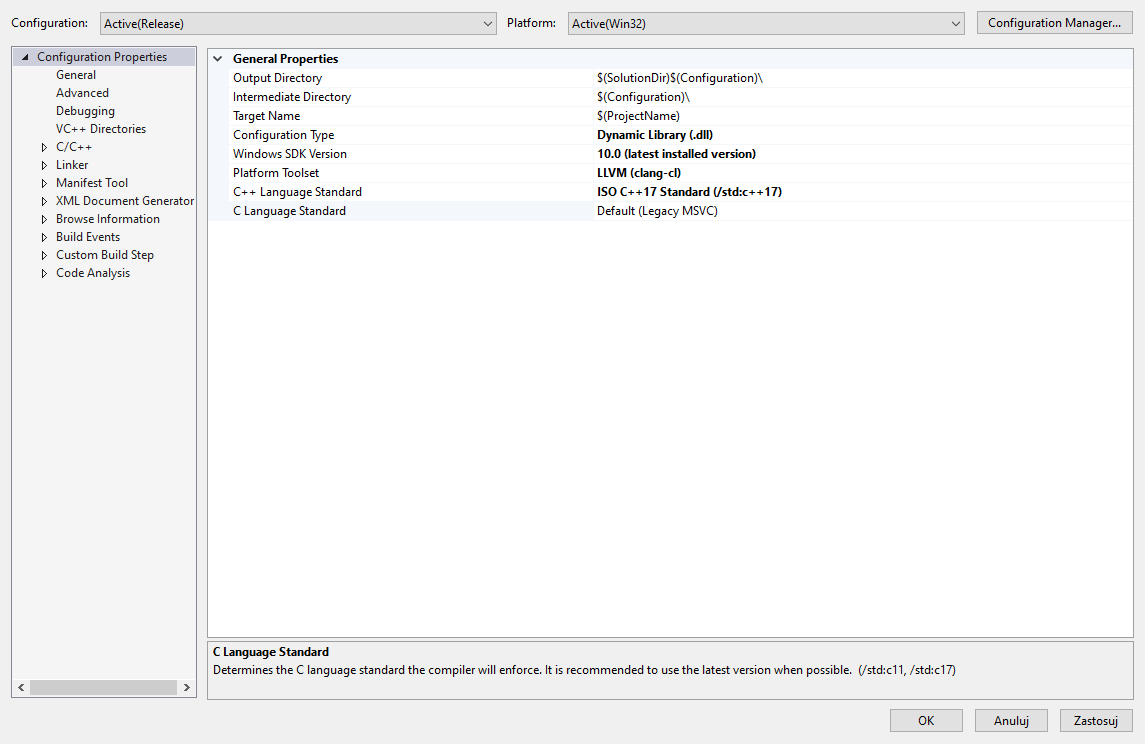Select the Advanced properties page
Viewport: 1145px width, 744px height.
[82, 93]
